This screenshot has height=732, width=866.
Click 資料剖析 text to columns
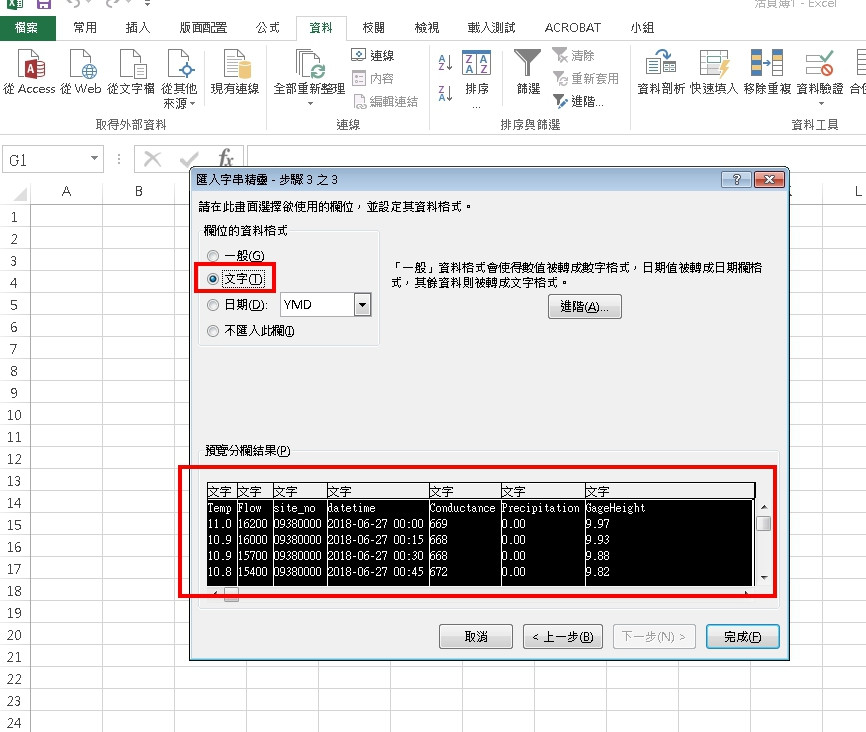pos(661,72)
